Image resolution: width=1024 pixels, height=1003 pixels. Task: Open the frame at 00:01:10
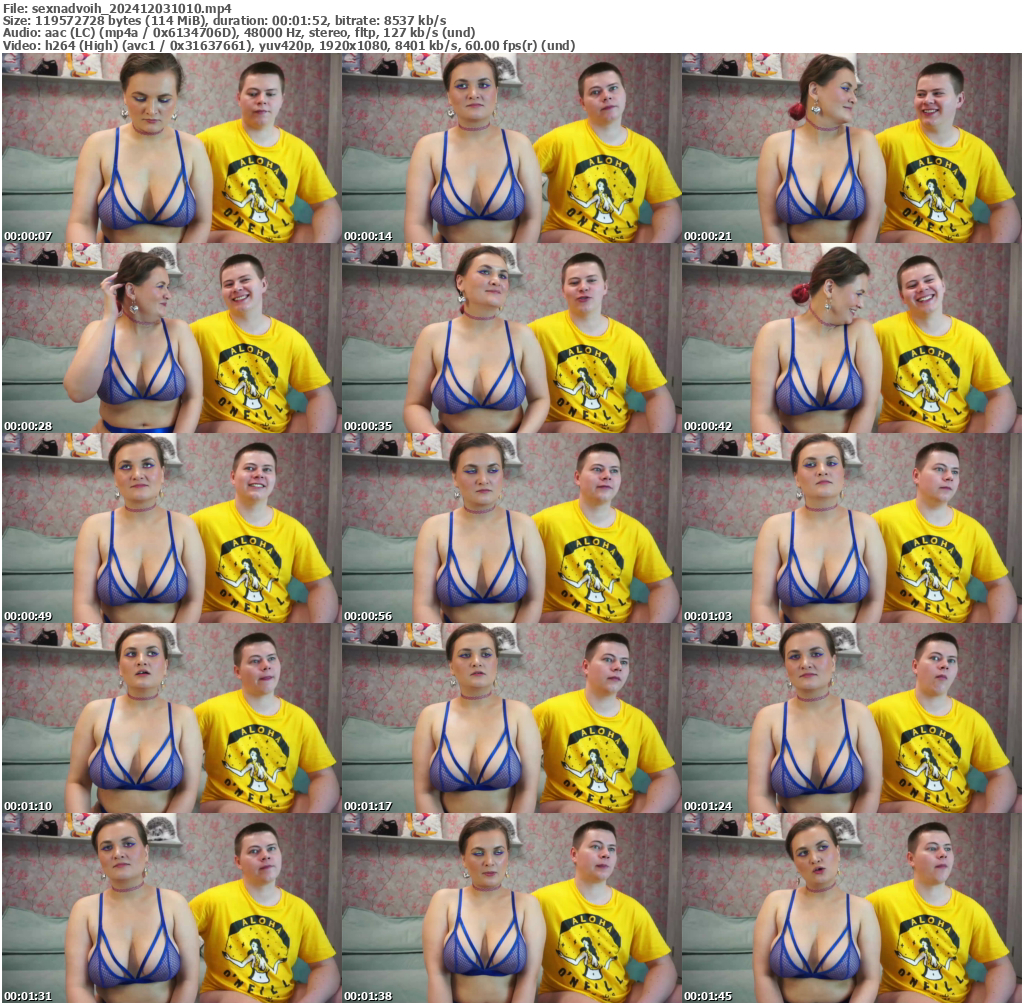click(170, 718)
